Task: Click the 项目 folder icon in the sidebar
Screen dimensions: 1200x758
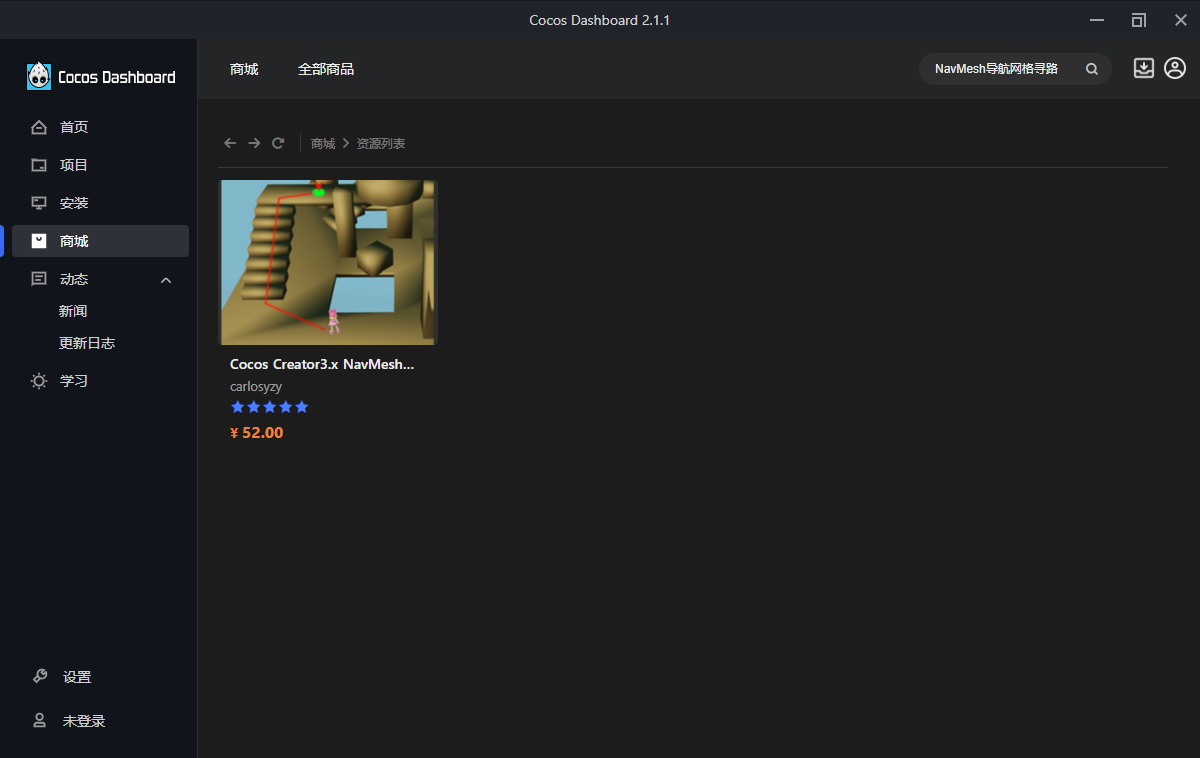Action: (39, 165)
